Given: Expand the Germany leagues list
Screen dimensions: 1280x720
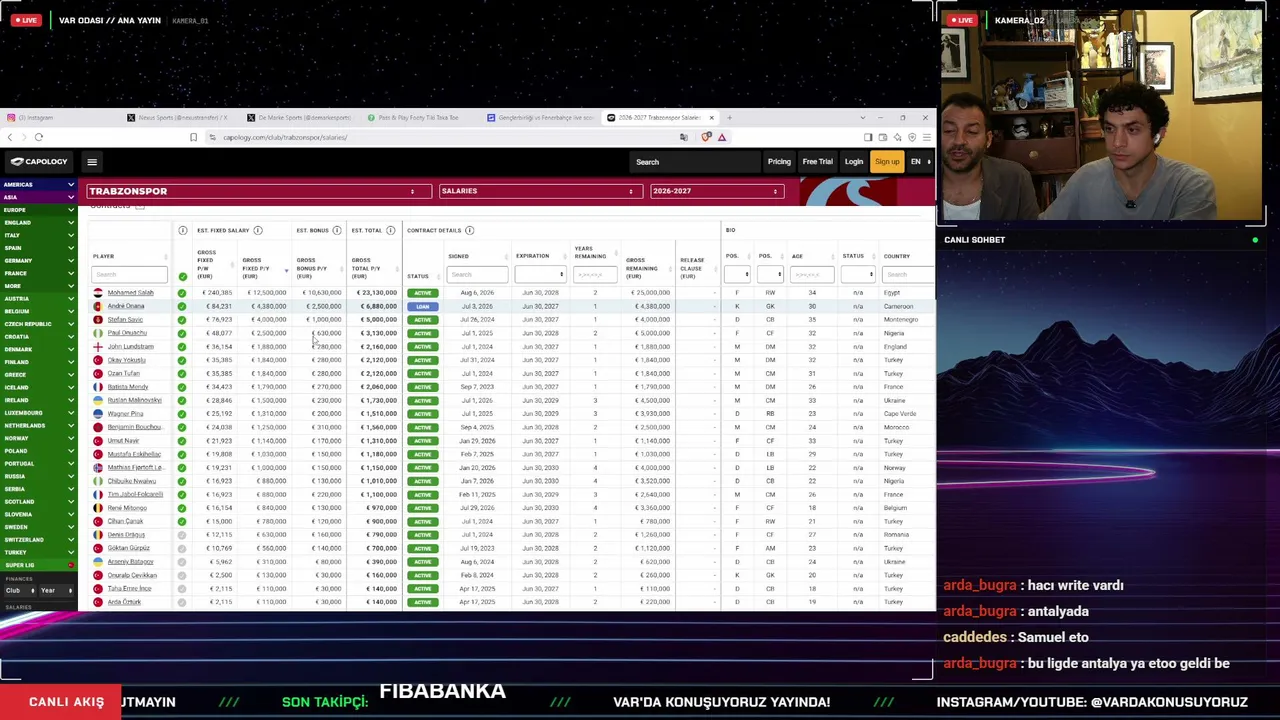Looking at the screenshot, I should [x=39, y=261].
